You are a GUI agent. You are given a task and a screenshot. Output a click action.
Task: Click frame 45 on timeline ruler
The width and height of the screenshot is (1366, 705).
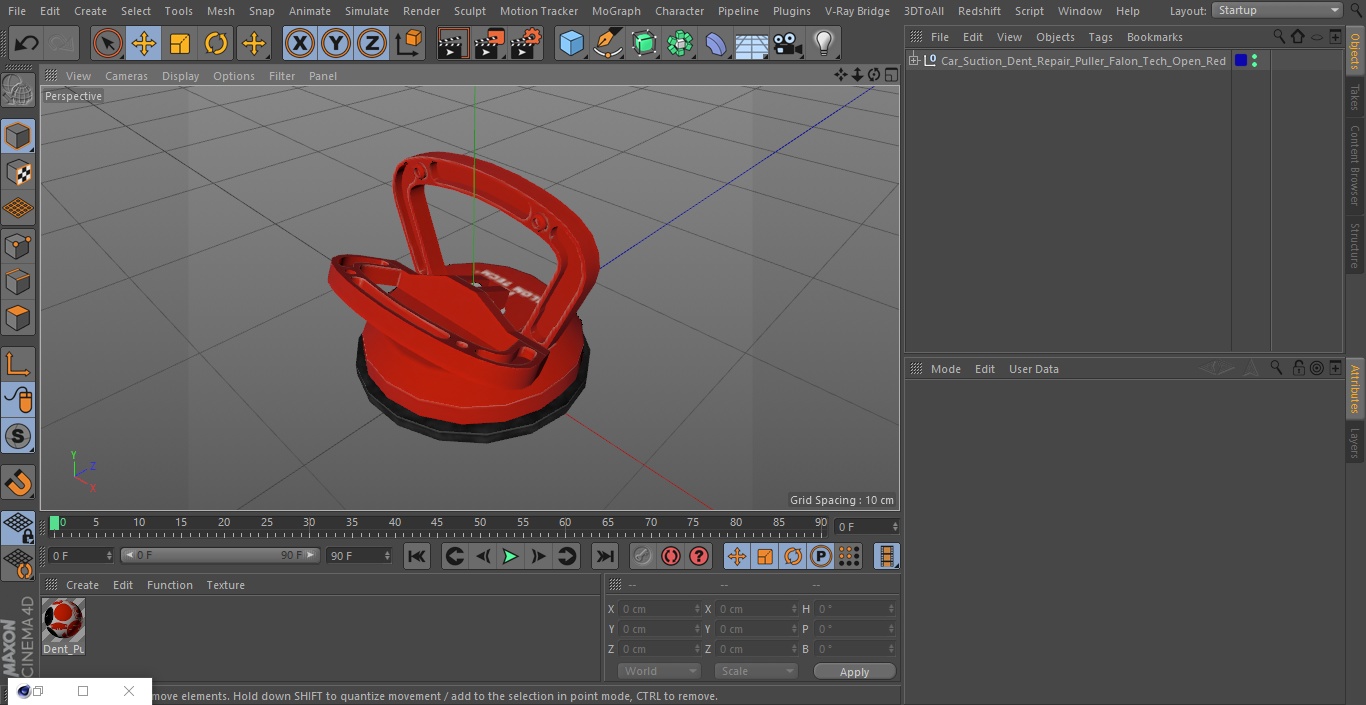(x=437, y=523)
